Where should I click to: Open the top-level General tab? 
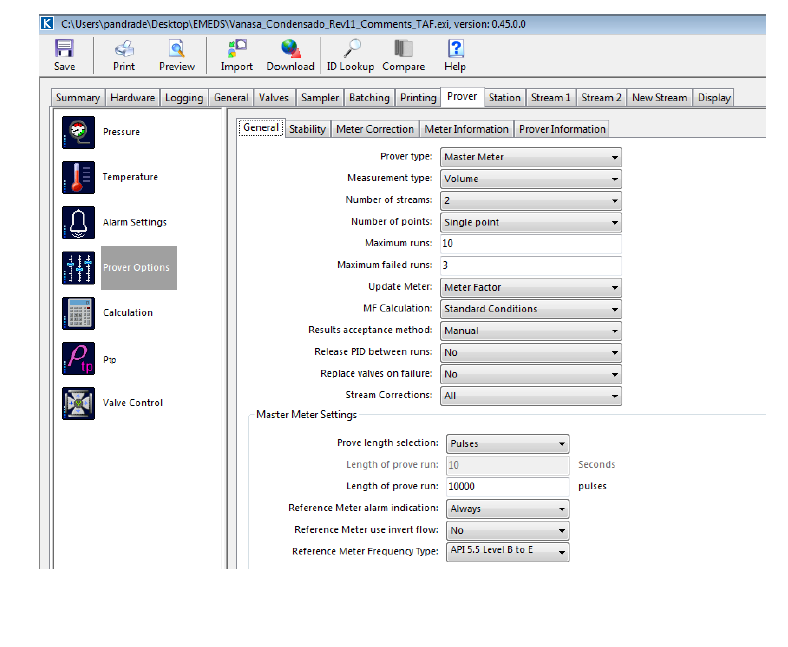click(231, 98)
